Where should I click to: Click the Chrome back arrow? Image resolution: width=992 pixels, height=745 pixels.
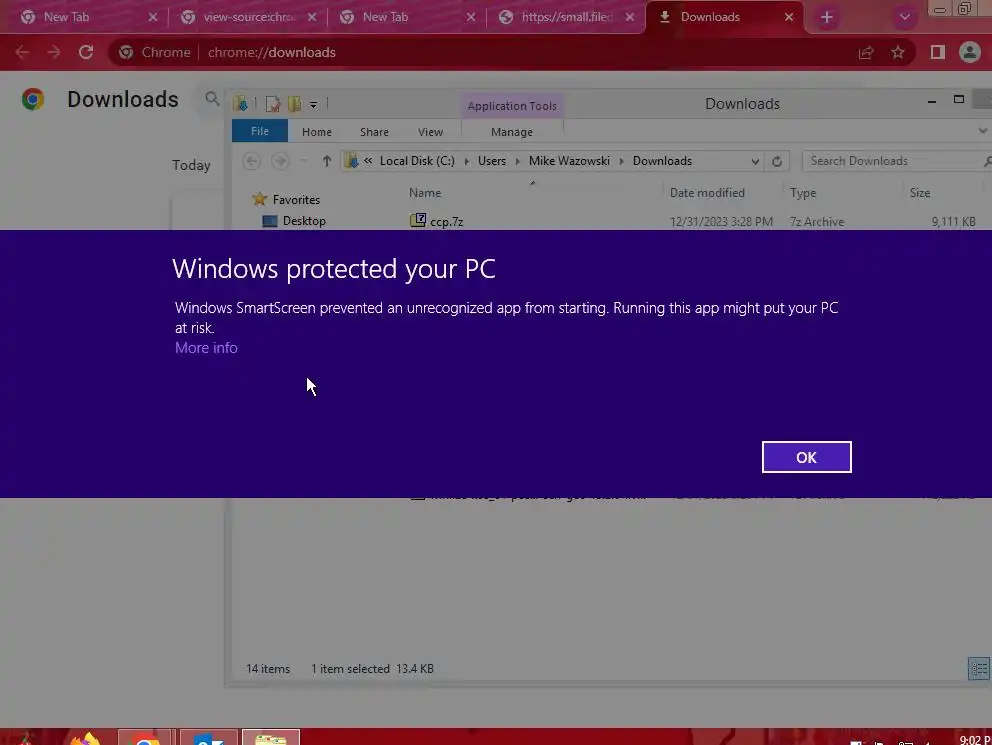click(22, 52)
